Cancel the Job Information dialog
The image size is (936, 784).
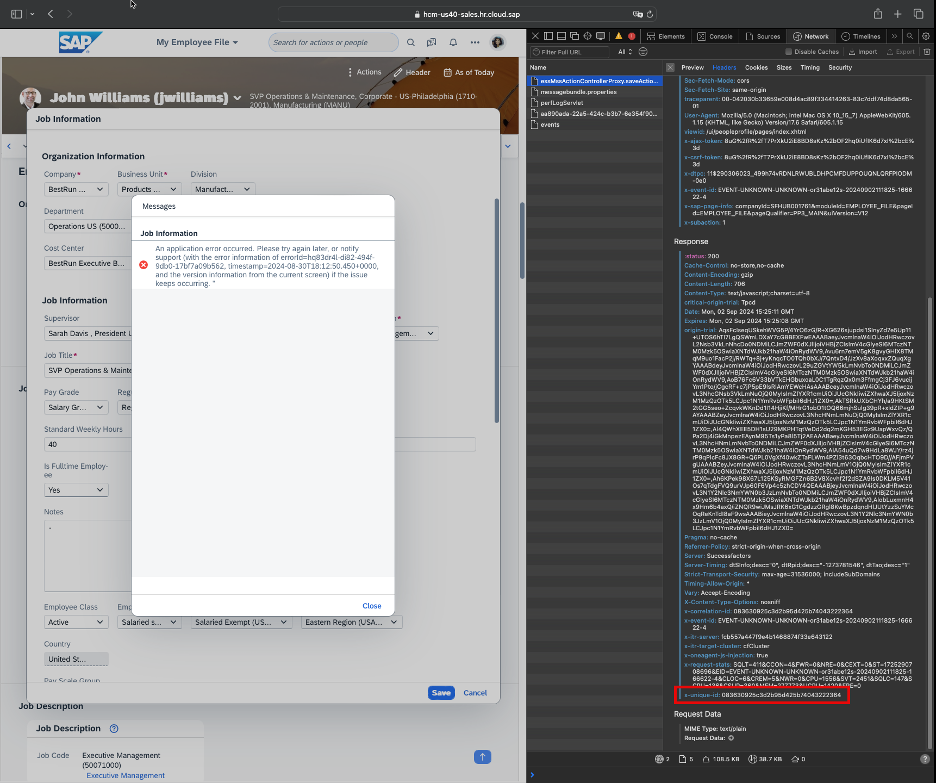[x=475, y=693]
